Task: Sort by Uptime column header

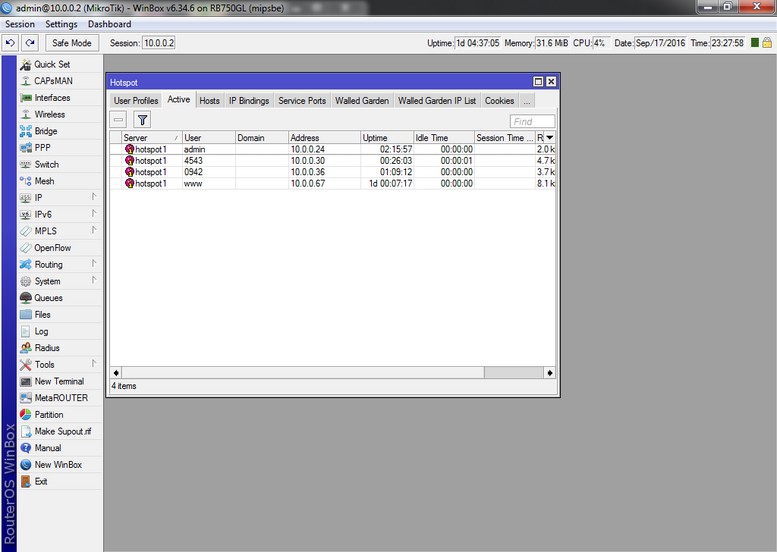Action: point(387,138)
